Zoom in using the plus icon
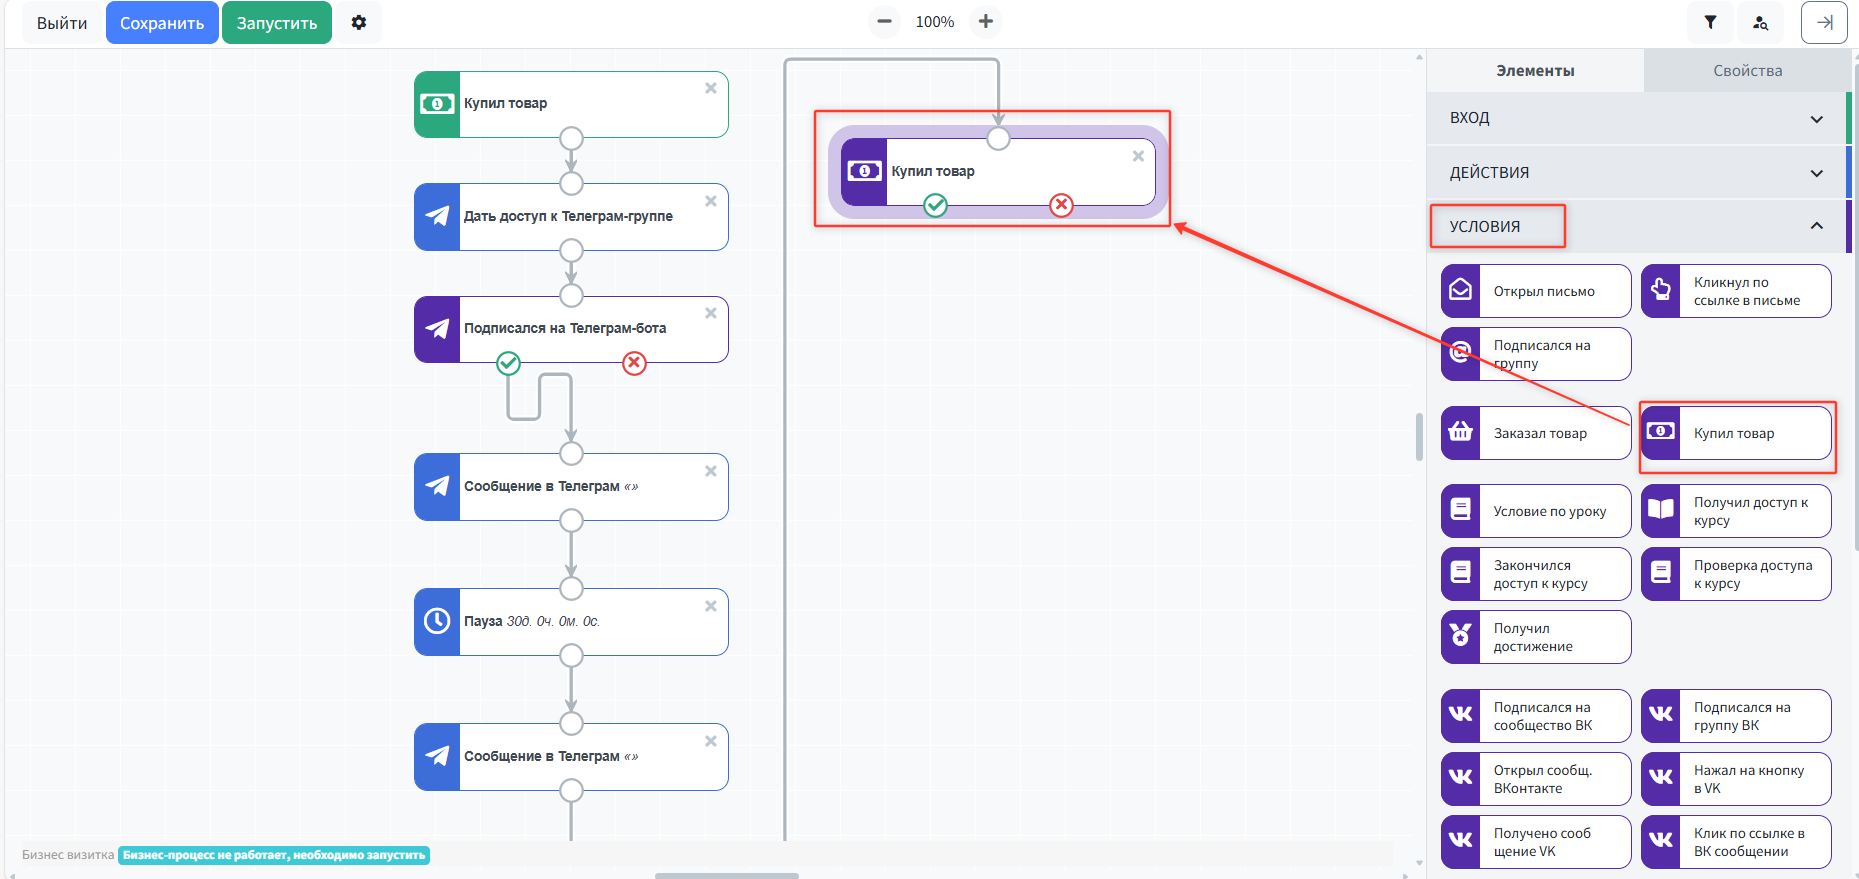1859x879 pixels. coord(986,21)
